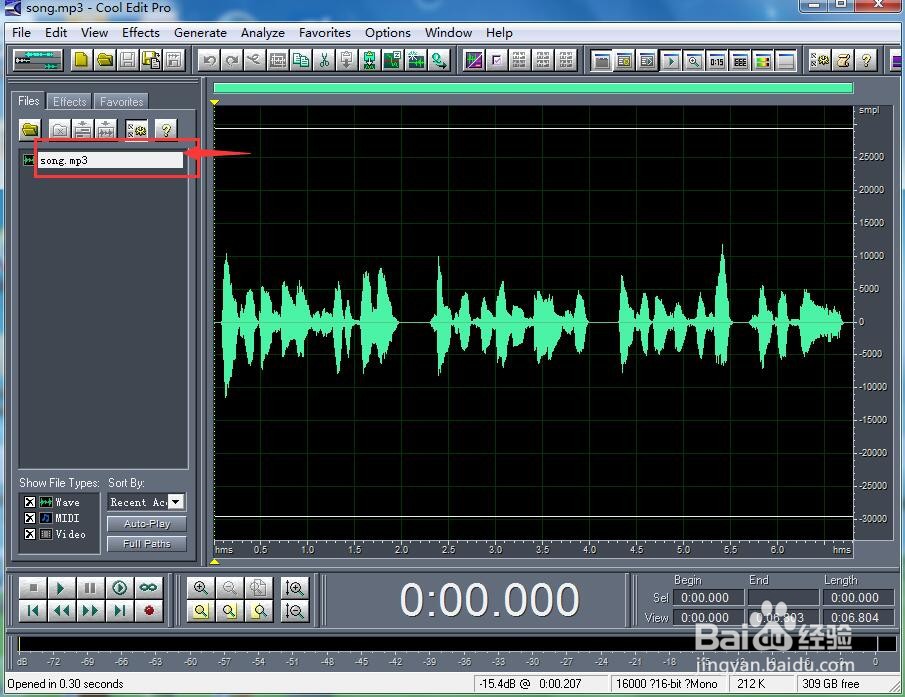Open a file with the toolbar folder icon
This screenshot has height=697, width=905.
[104, 60]
